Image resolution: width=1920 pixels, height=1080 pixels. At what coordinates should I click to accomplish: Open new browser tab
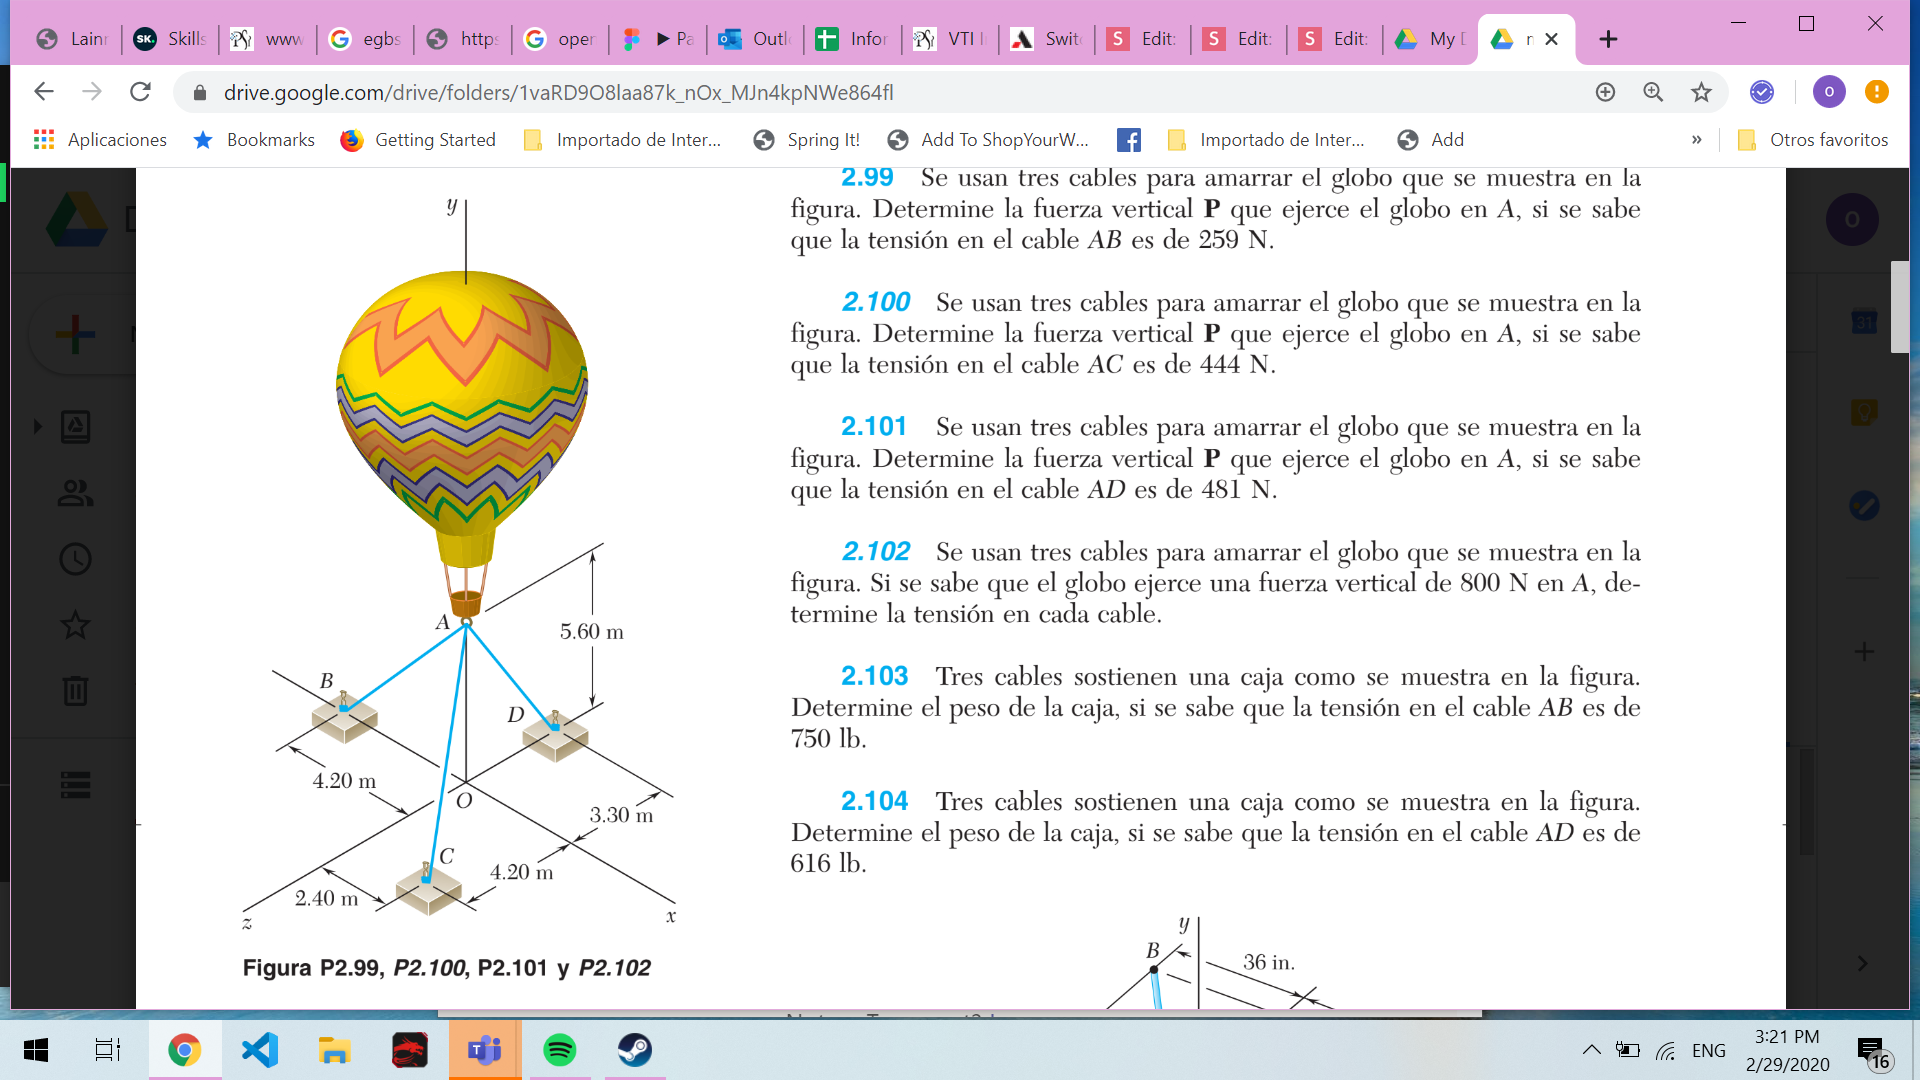pyautogui.click(x=1608, y=39)
